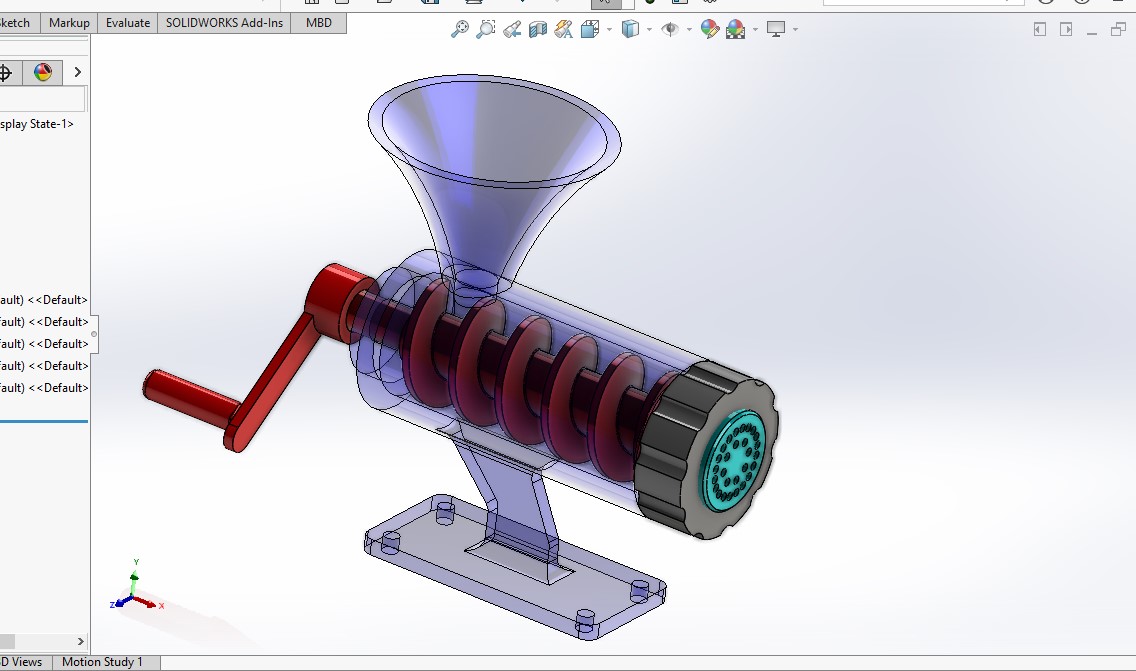Click the feature tree scrollbar right arrow

coord(80,641)
